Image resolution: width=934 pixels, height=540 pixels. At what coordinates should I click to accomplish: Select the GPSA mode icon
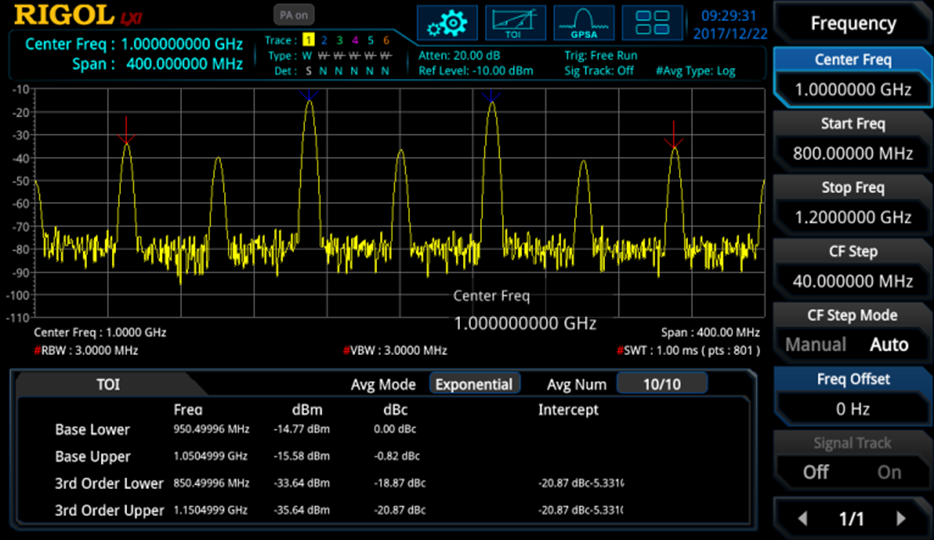[x=584, y=22]
